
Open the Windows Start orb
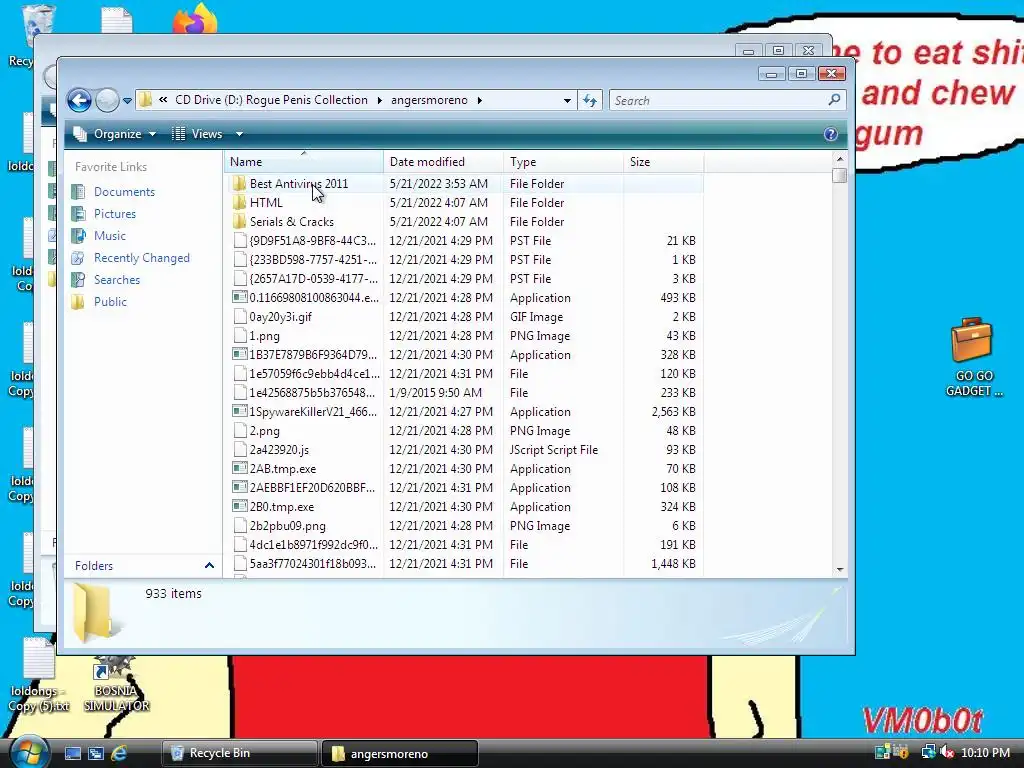click(x=27, y=752)
